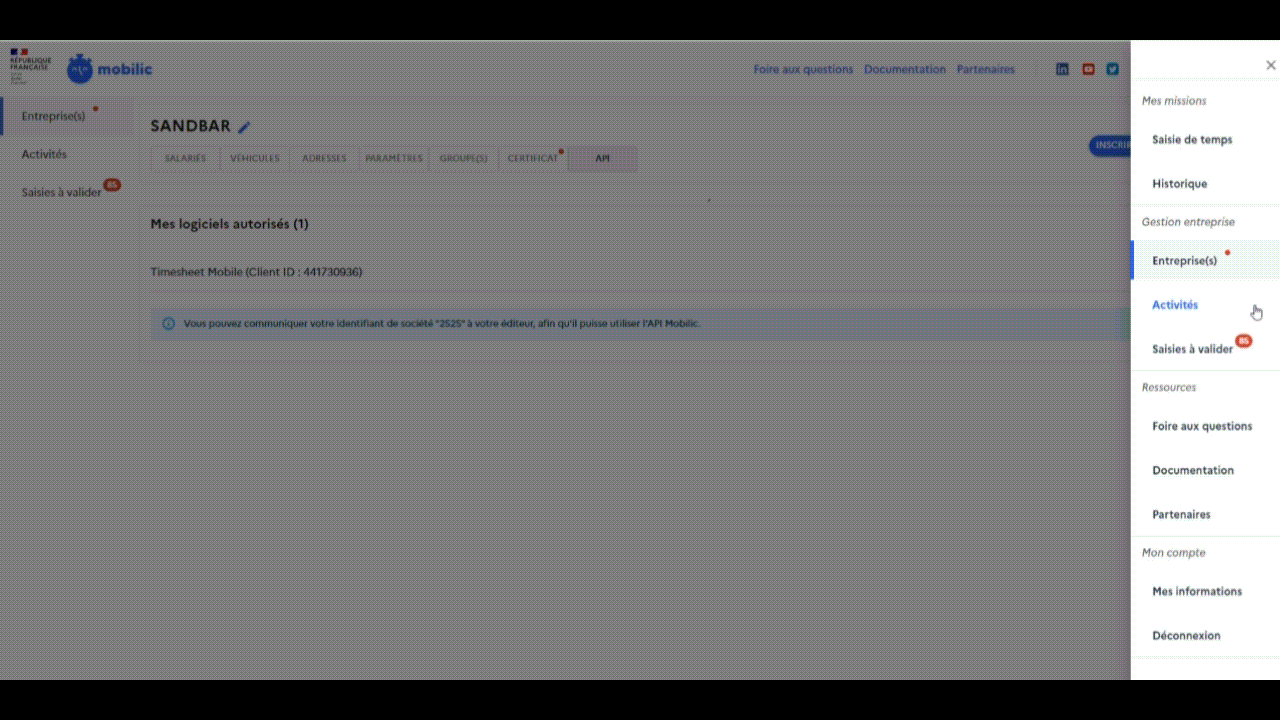Viewport: 1280px width, 720px height.
Task: Click Déconnexion to log out
Action: [1186, 635]
